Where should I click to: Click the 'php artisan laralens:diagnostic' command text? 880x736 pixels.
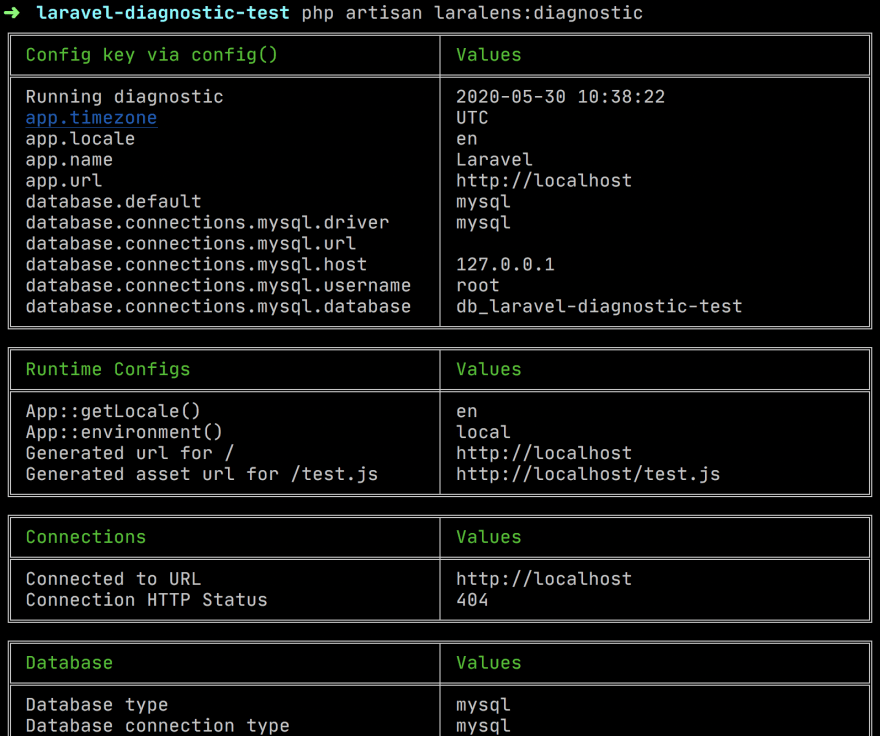click(472, 12)
